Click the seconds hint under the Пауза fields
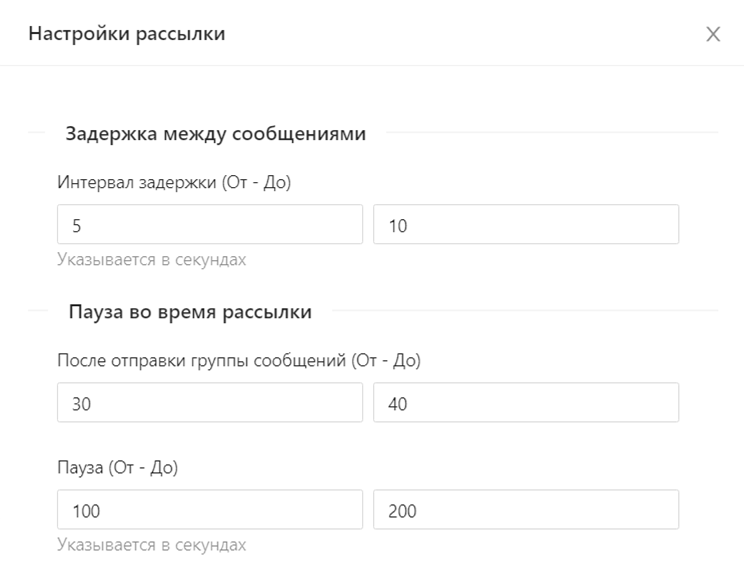This screenshot has height=584, width=744. 151,545
